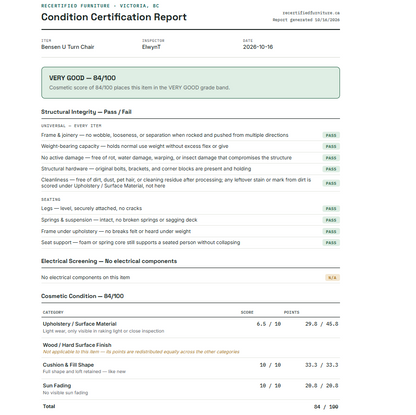The image size is (416, 415).
Task: Click the '29.8 / 45.8' upholstery points
Action: [x=322, y=324]
